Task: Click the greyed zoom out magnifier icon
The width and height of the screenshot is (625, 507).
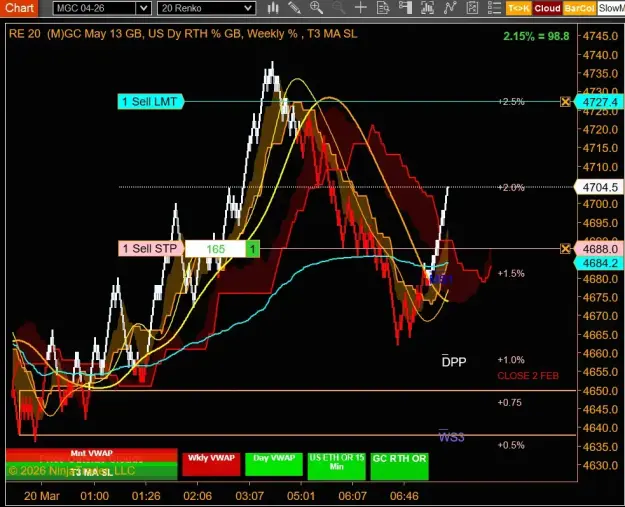Action: point(338,8)
